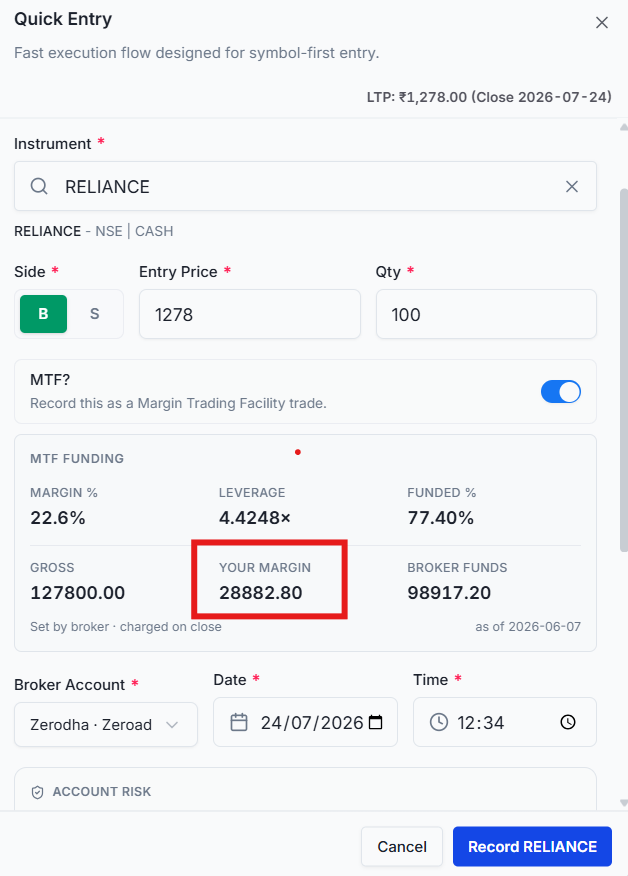Click 'Set by broker · charged on close' note
Image resolution: width=628 pixels, height=876 pixels.
(x=126, y=627)
